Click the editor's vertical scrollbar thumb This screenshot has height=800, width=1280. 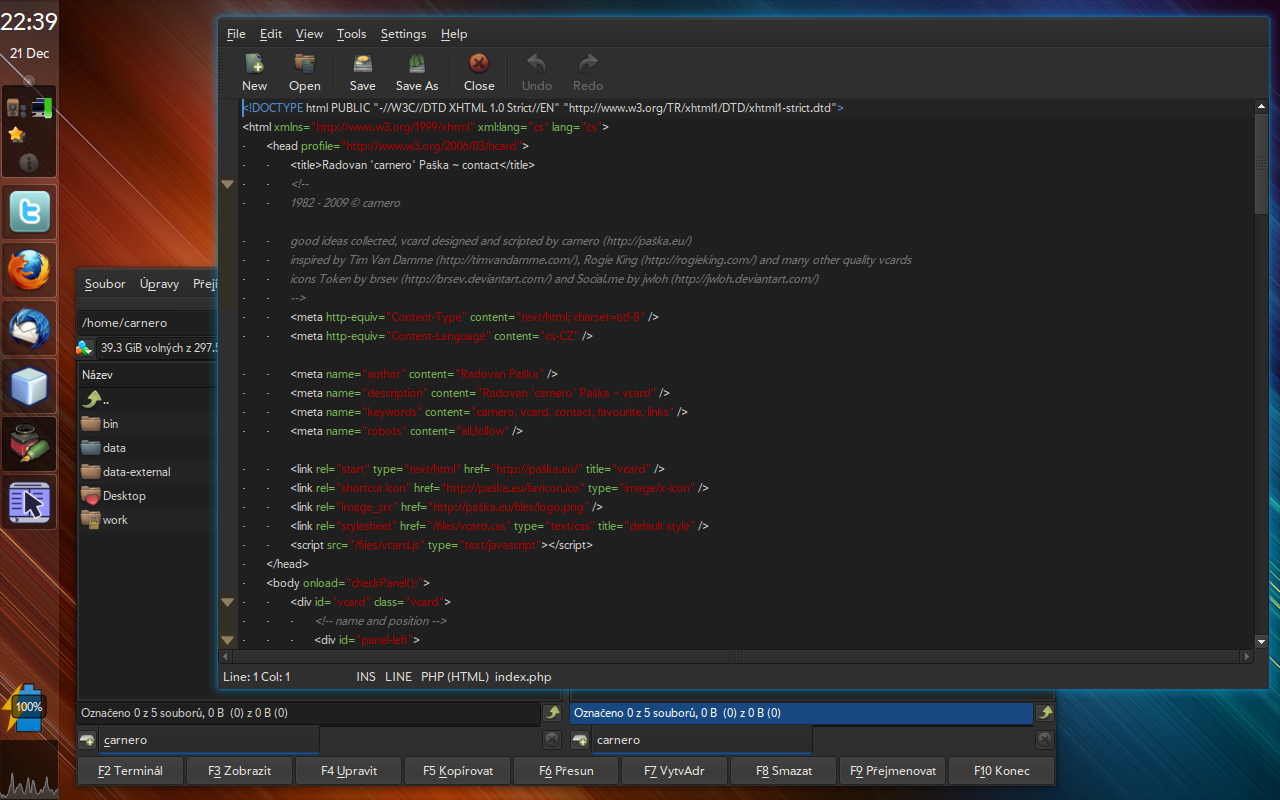click(1261, 164)
